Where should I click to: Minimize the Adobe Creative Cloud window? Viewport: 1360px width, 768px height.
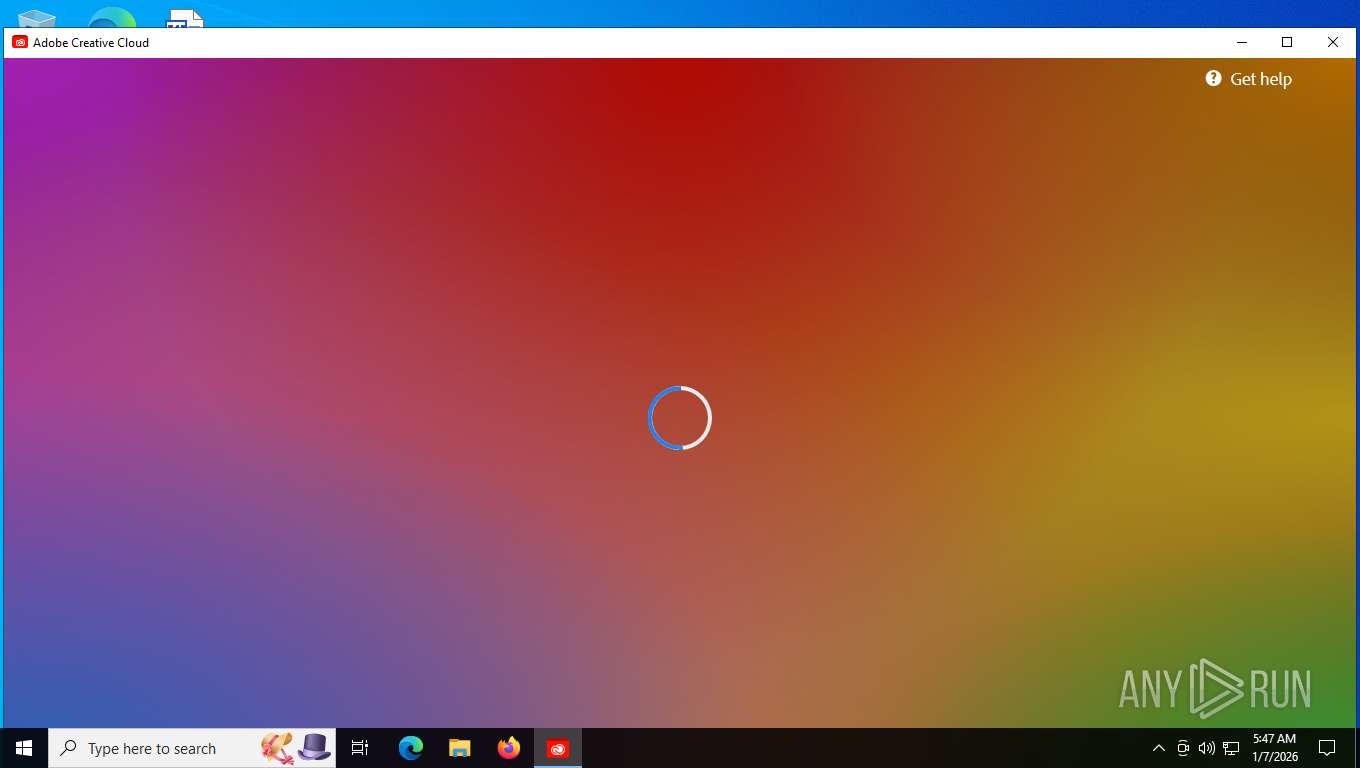(1242, 42)
